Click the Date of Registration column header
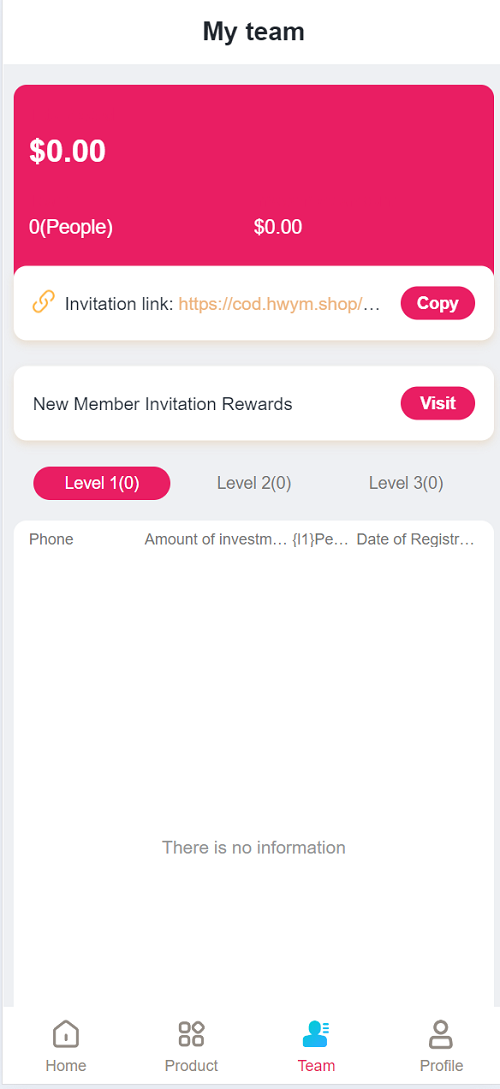Screen dimensions: 500x1089 coord(415,539)
